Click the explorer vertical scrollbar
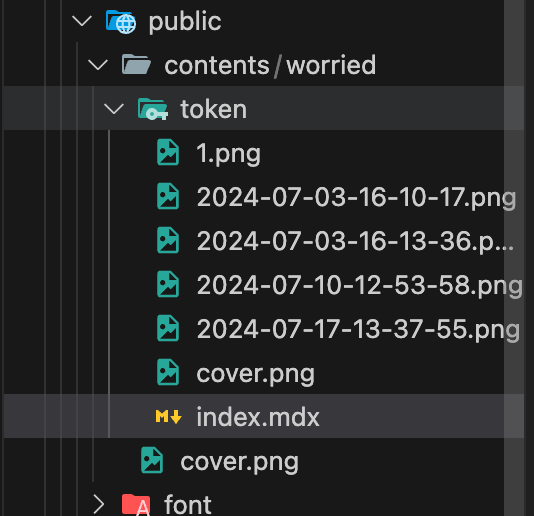The height and width of the screenshot is (516, 534). click(x=514, y=258)
